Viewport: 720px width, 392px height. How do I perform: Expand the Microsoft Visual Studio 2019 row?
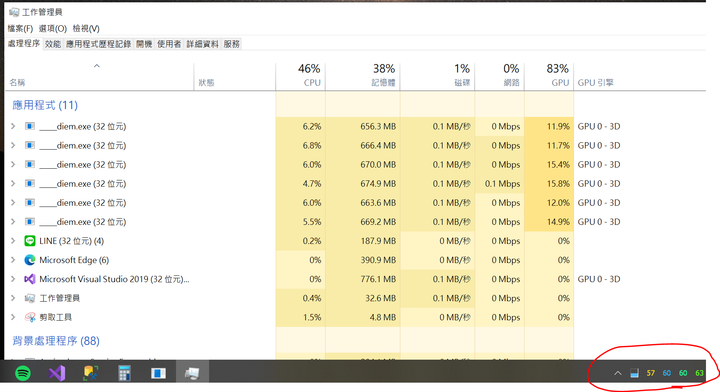click(13, 279)
